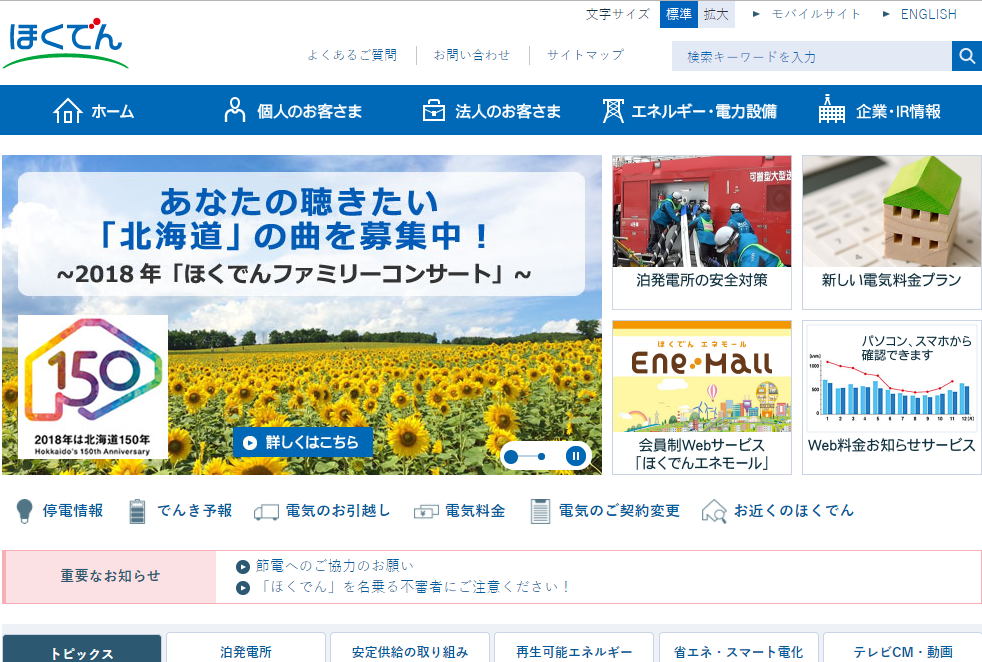The height and width of the screenshot is (662, 982).
Task: Select the 再生可能エネルギー tab
Action: tap(574, 648)
